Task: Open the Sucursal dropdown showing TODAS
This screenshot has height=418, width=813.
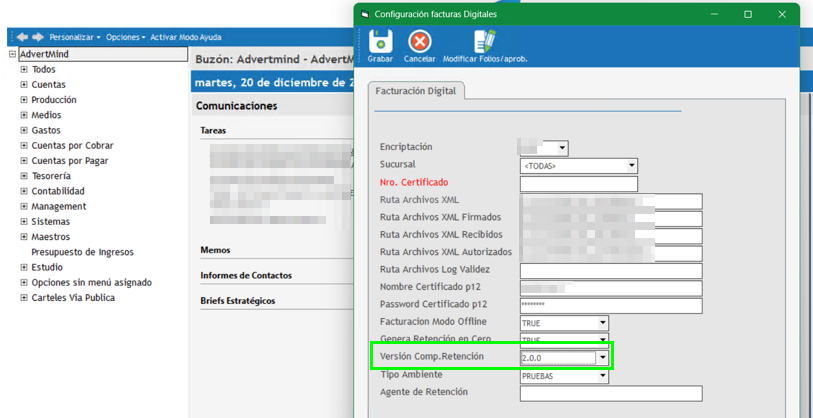Action: point(632,166)
